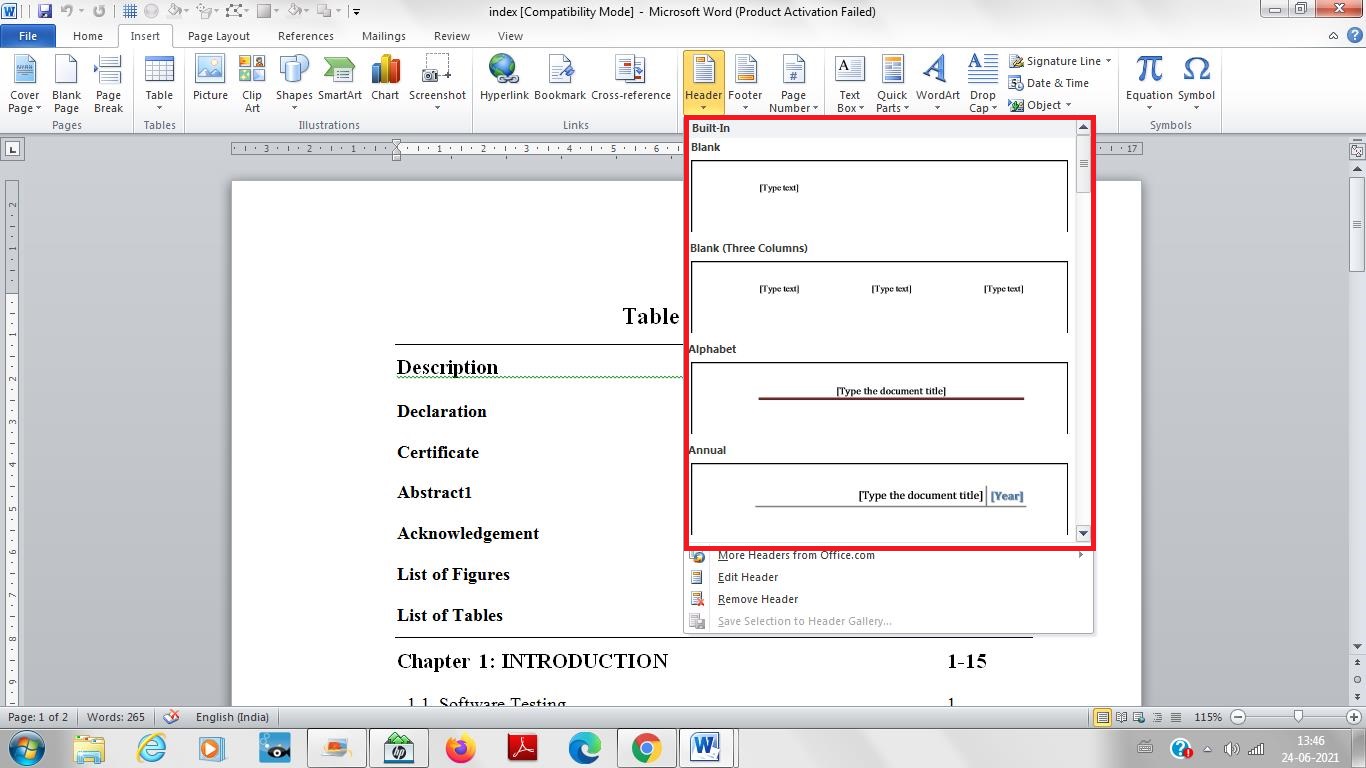Click Remove Header in the menu
Screen dimensions: 1366x768
(x=757, y=599)
